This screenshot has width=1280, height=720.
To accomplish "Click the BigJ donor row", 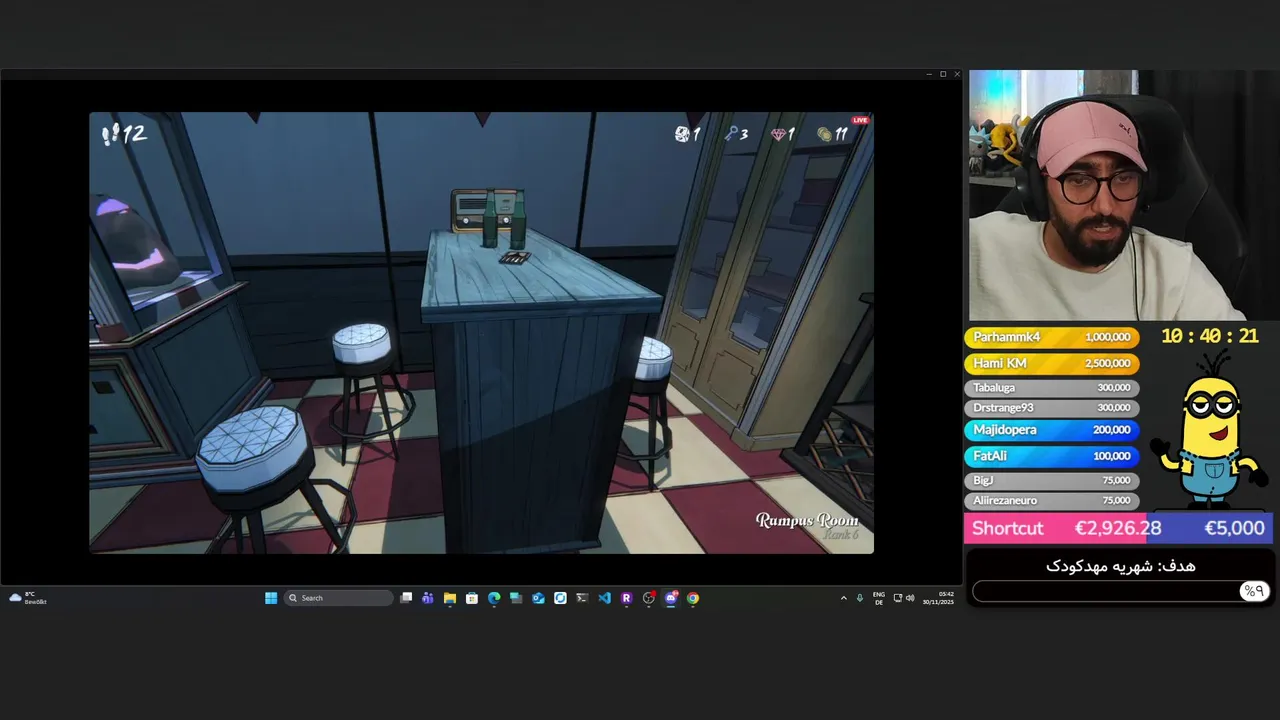I will [x=1051, y=480].
